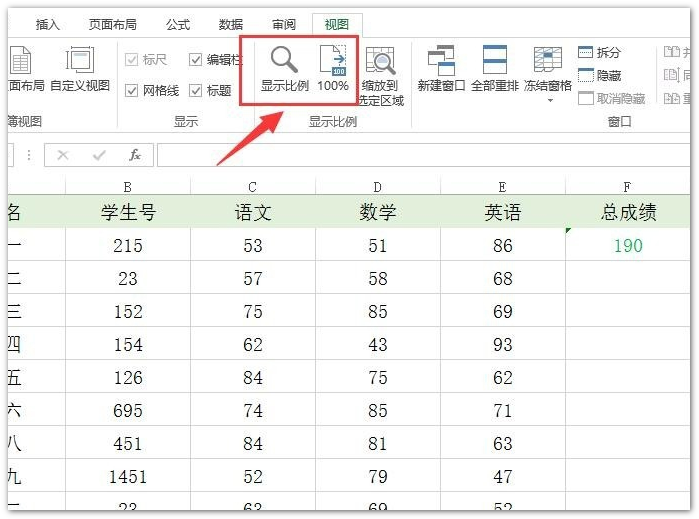Switch to 页面布局 view icon
699x519 pixels.
click(20, 60)
